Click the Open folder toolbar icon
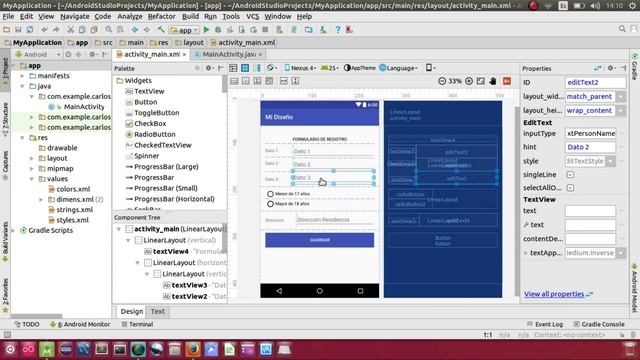Image resolution: width=640 pixels, height=360 pixels. [6, 29]
